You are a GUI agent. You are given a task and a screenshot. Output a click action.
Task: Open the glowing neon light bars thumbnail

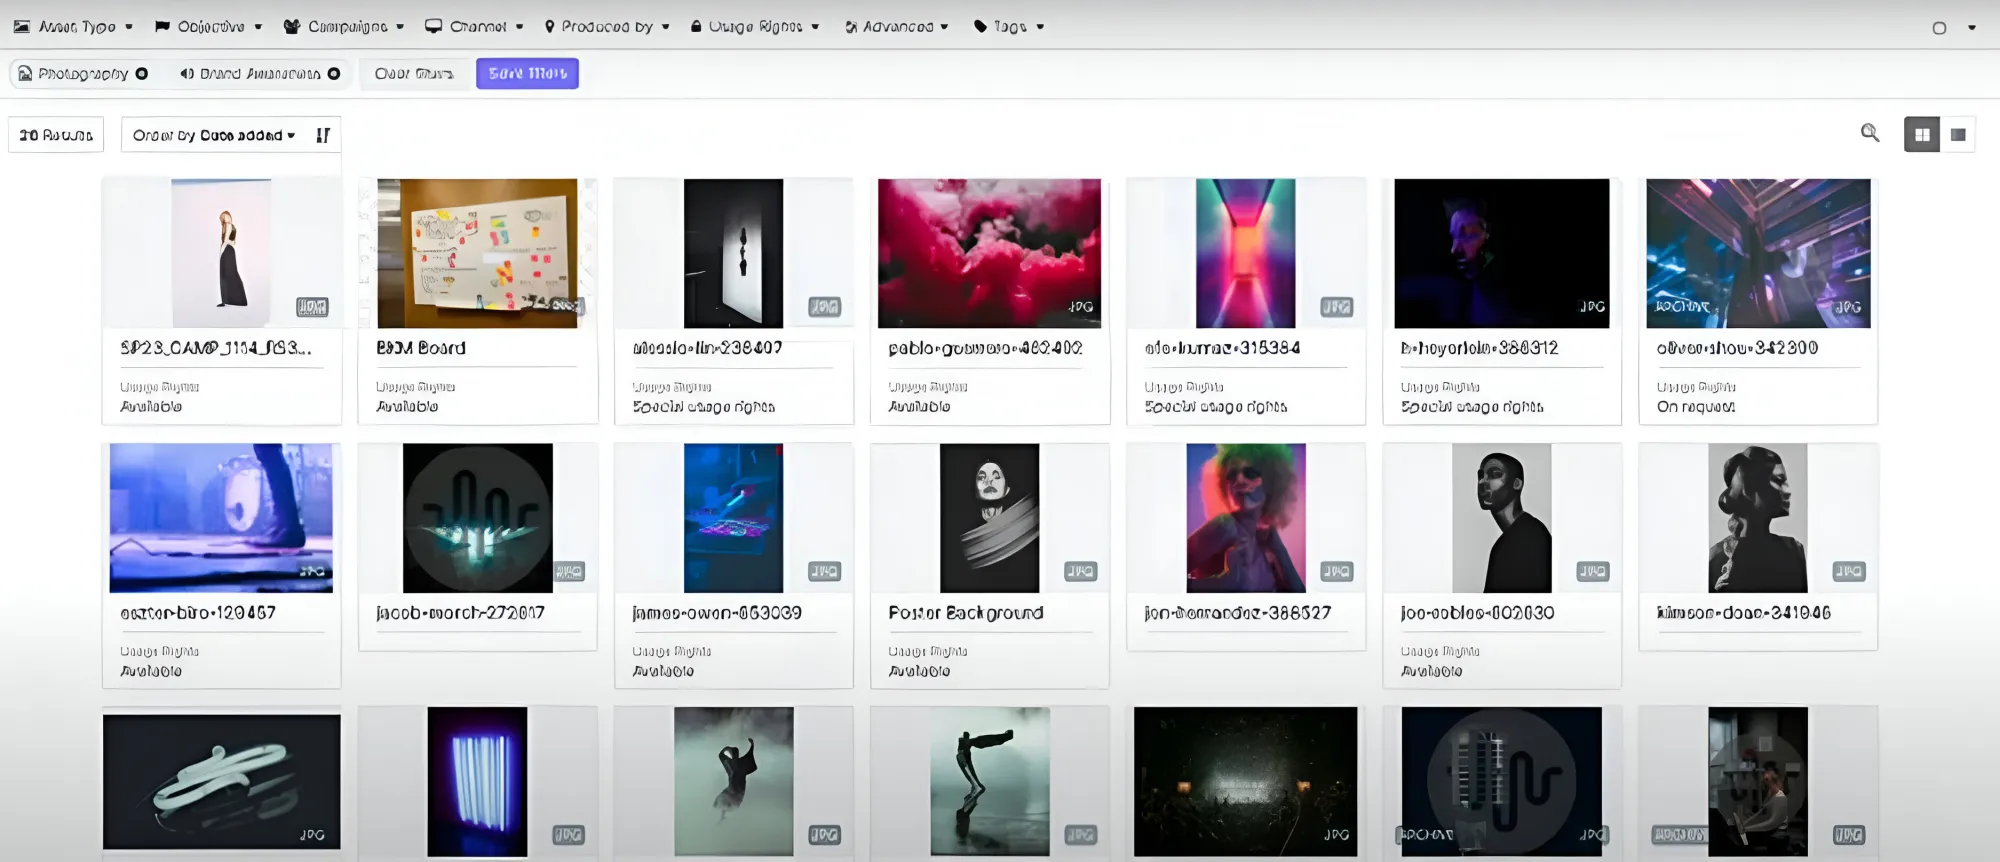[x=477, y=782]
